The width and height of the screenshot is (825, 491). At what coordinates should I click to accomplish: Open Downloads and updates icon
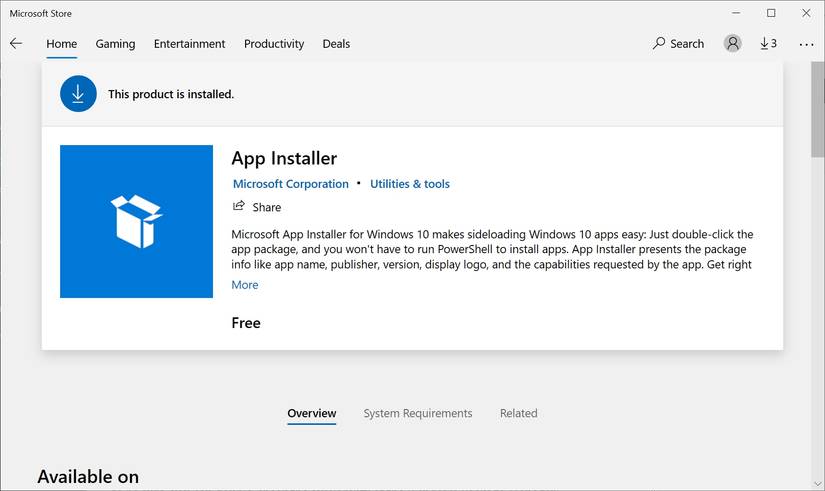coord(768,44)
